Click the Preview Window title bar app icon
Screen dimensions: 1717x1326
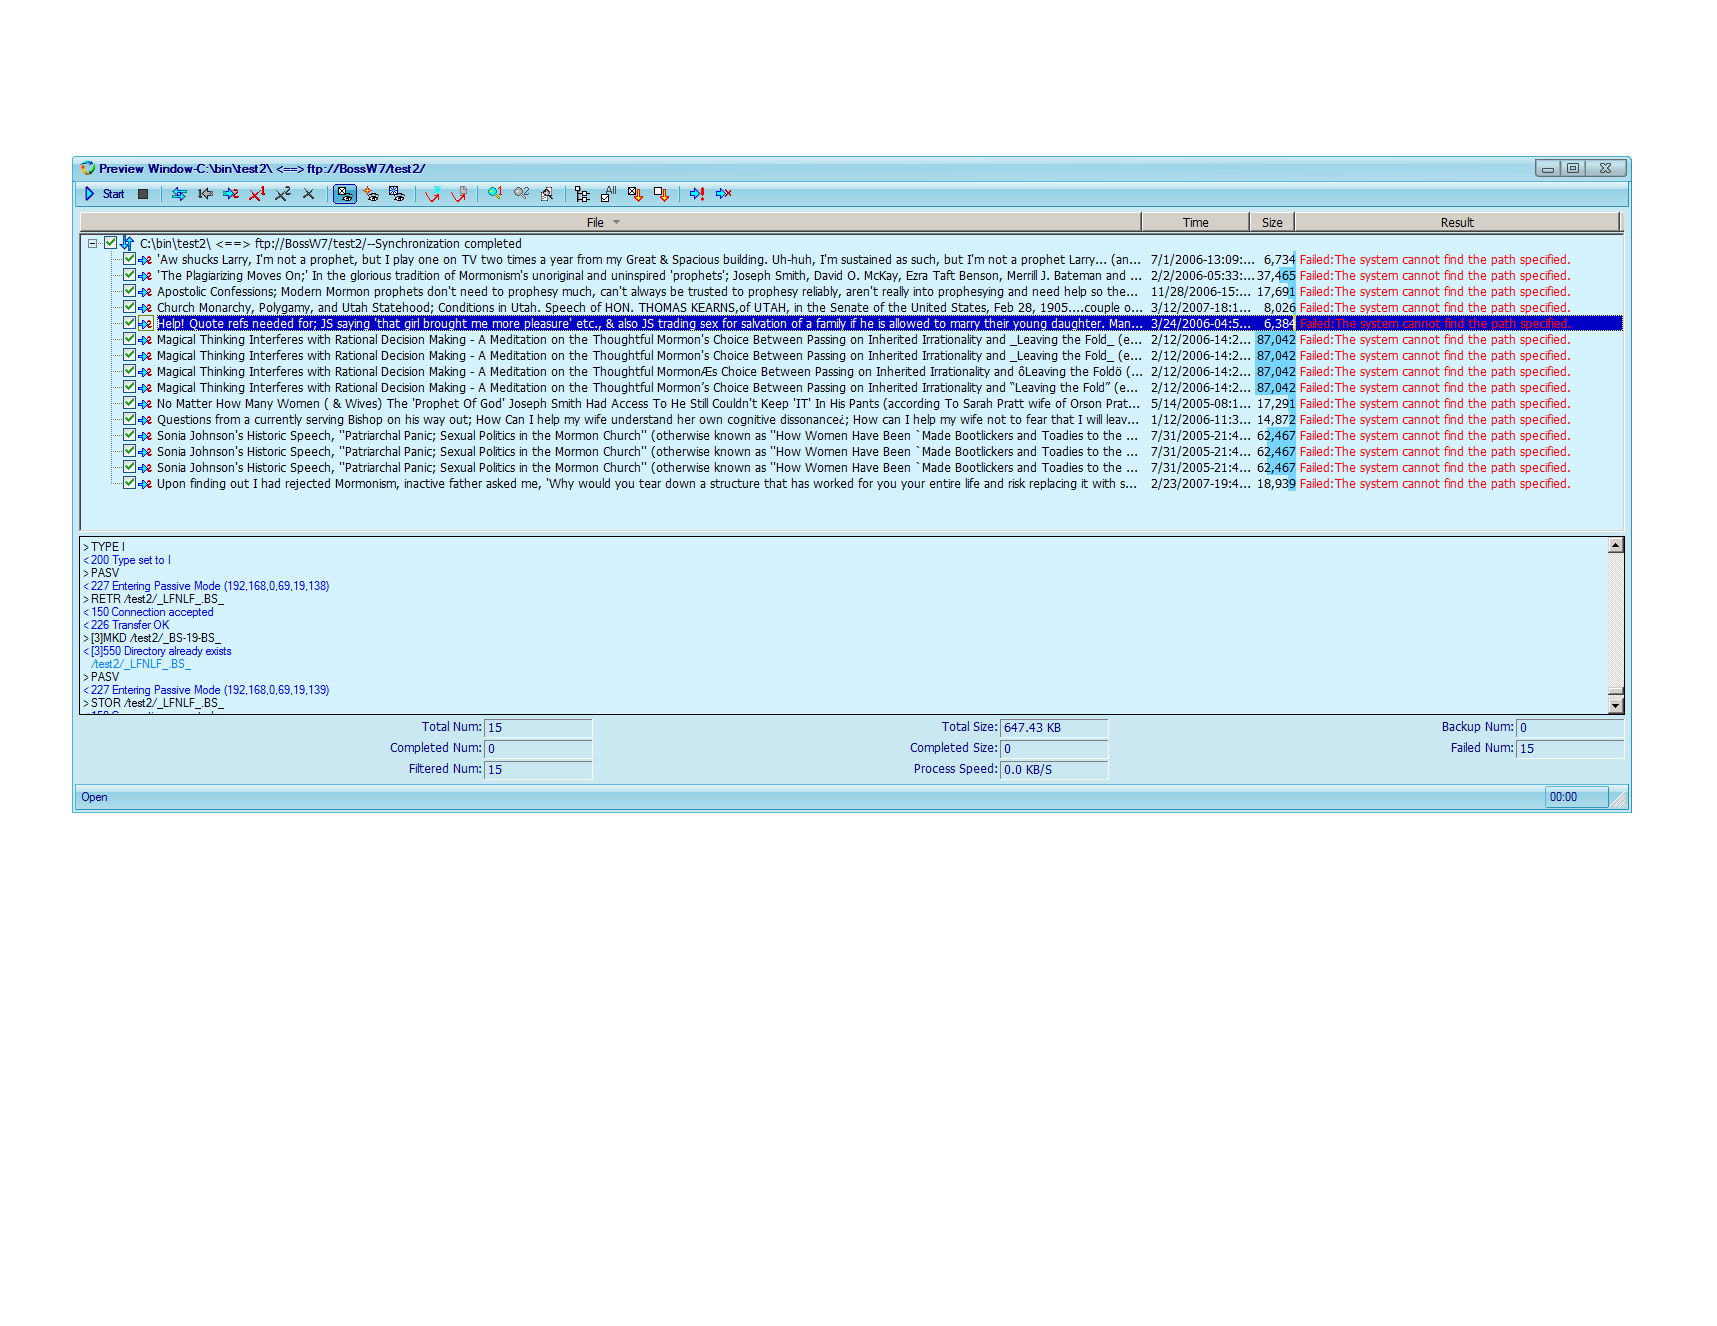click(88, 168)
